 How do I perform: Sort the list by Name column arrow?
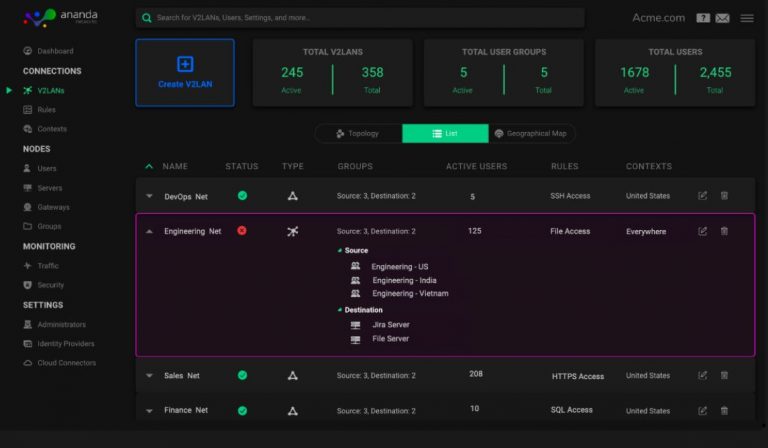tap(149, 166)
